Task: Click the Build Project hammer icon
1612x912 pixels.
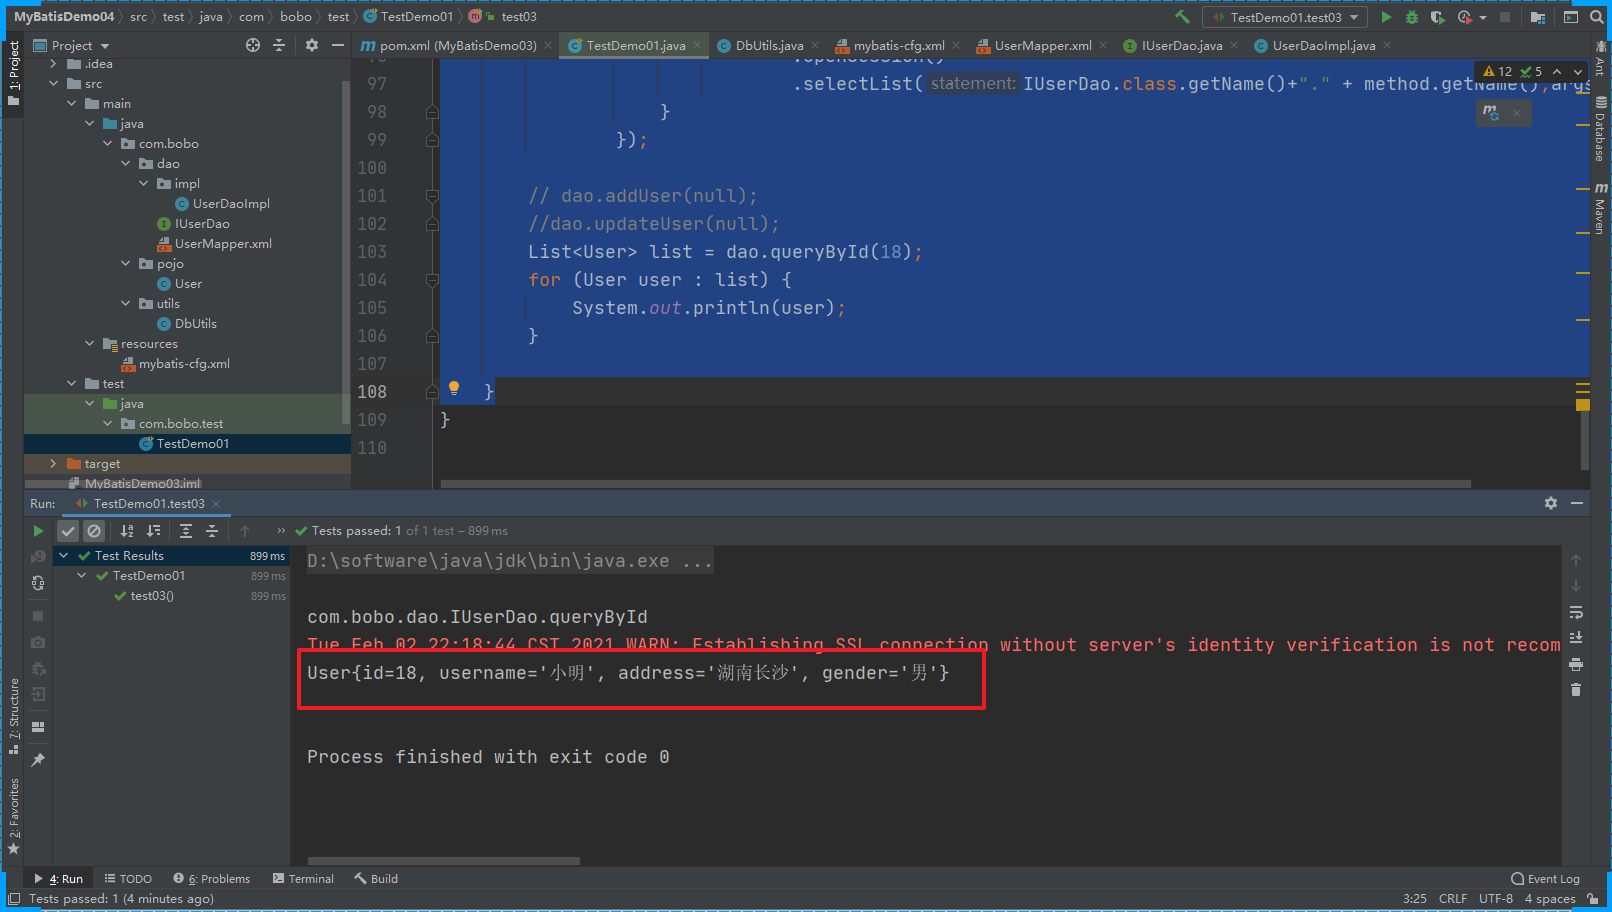Action: 1182,17
